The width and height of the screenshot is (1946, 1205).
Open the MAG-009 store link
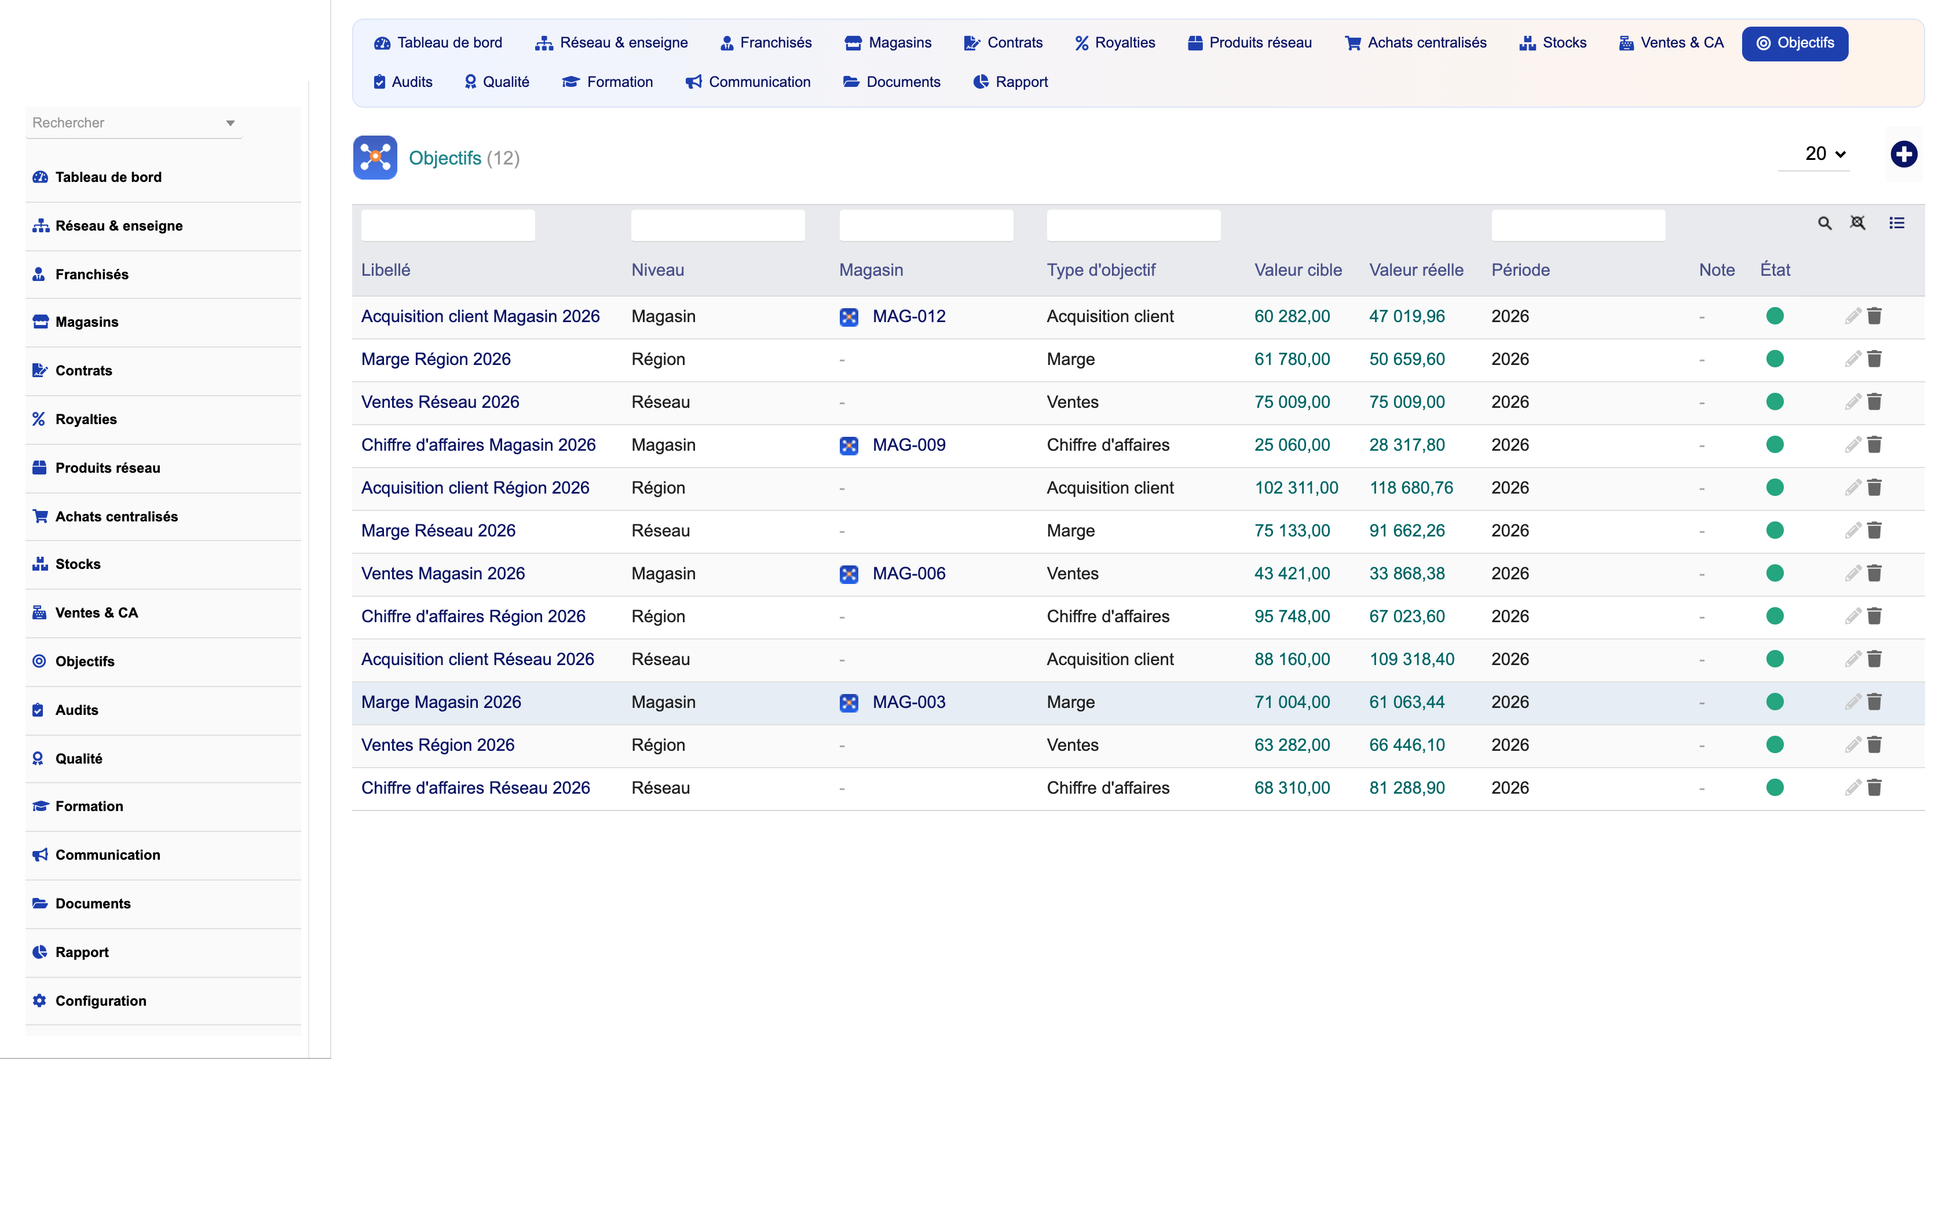(909, 445)
